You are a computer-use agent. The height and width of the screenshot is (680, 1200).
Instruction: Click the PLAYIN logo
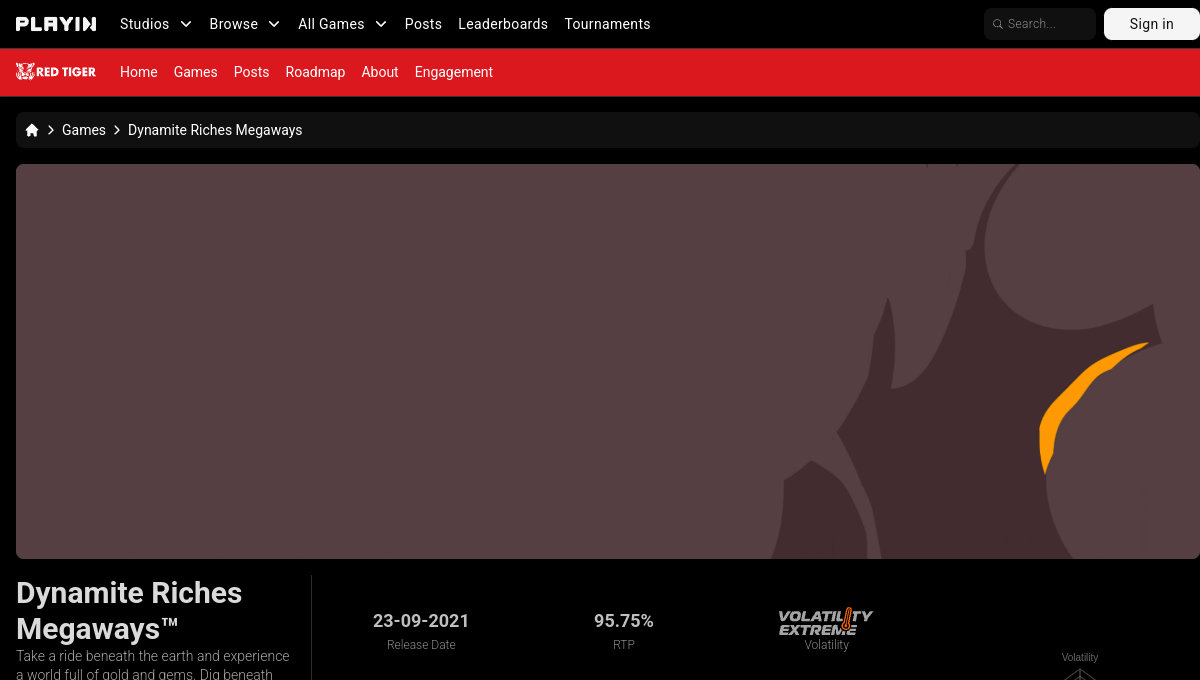tap(56, 24)
